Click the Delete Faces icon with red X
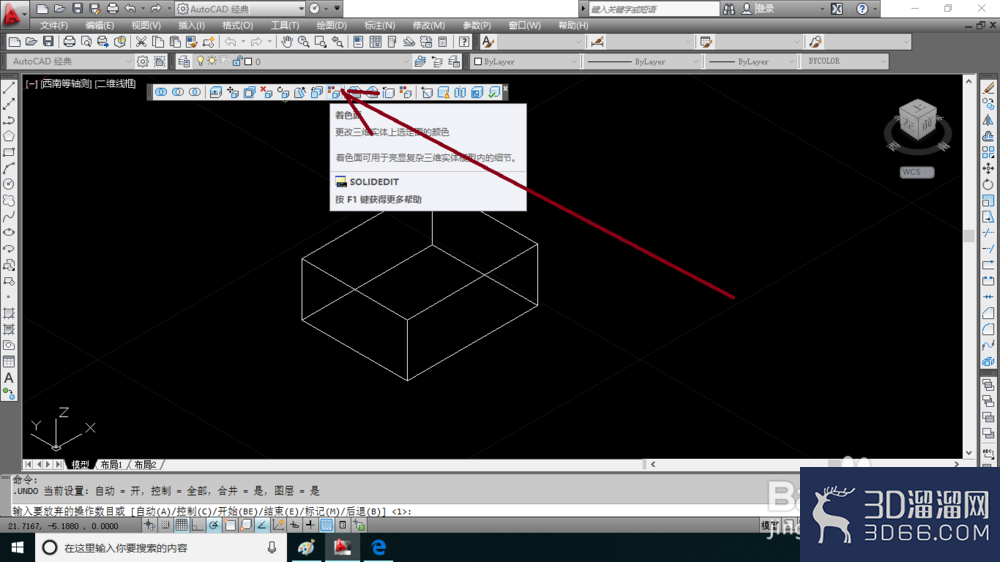1000x562 pixels. 266,92
